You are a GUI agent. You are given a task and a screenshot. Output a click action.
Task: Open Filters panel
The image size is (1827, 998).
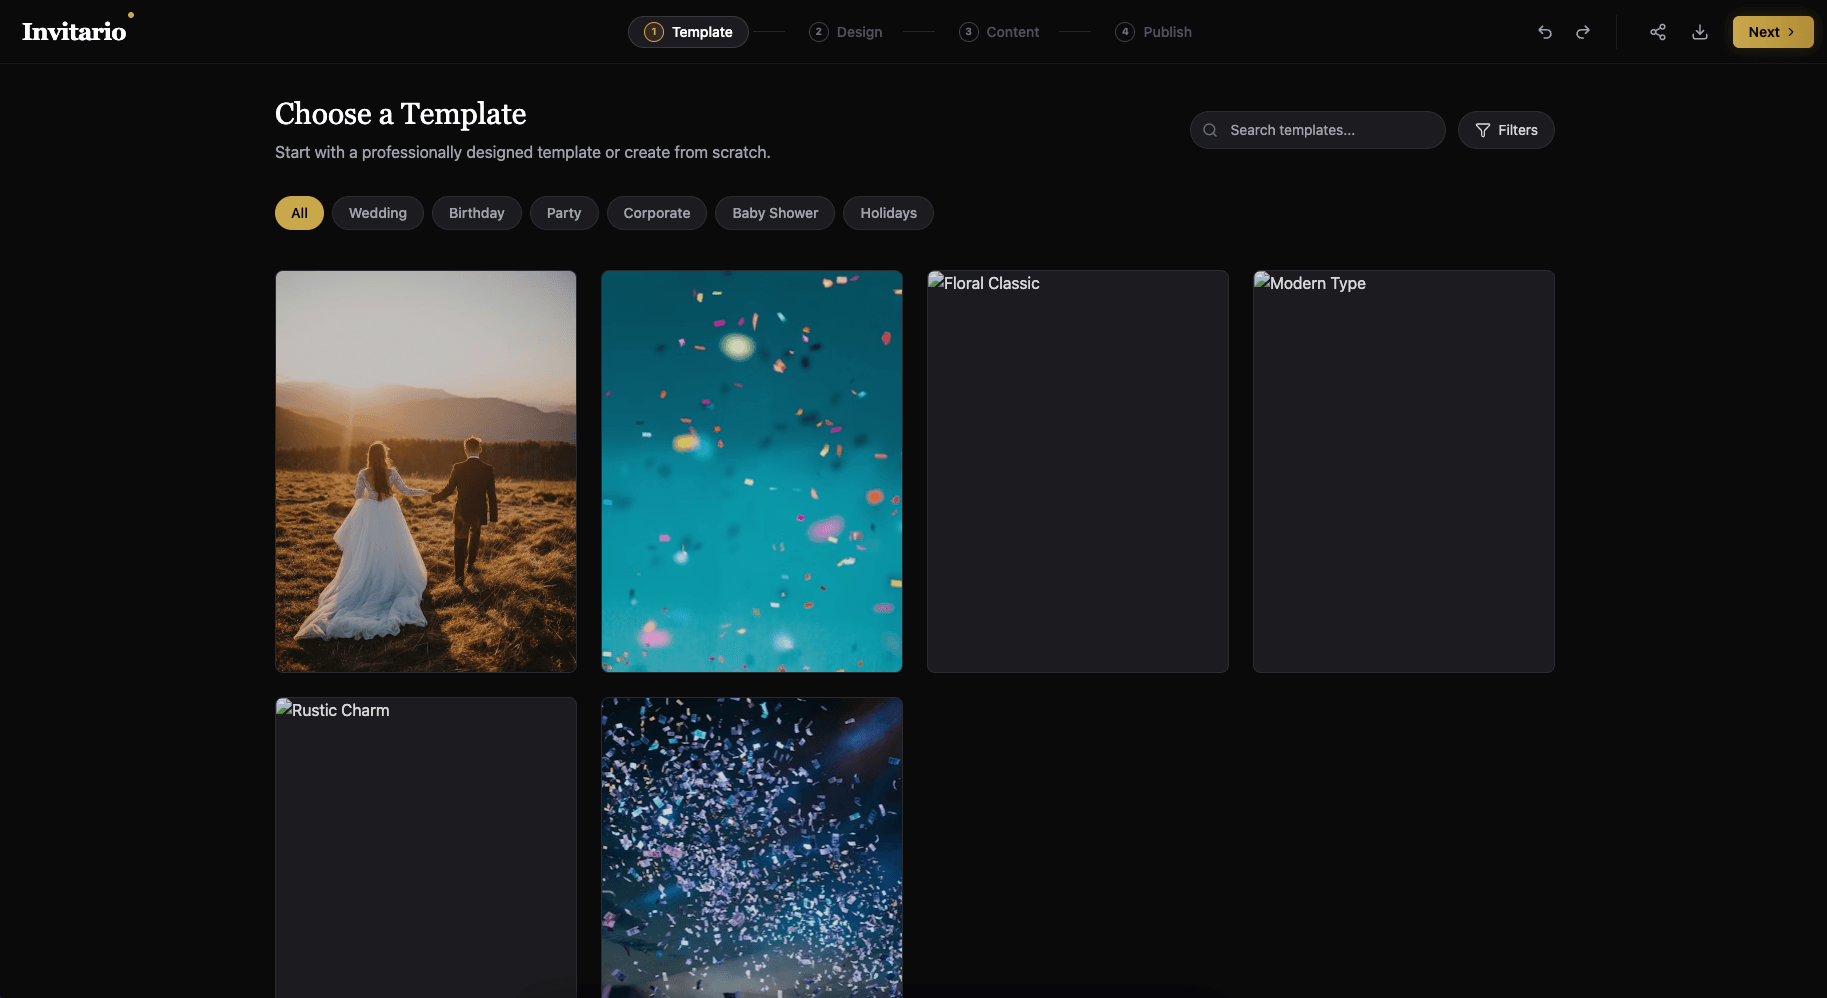pos(1506,130)
